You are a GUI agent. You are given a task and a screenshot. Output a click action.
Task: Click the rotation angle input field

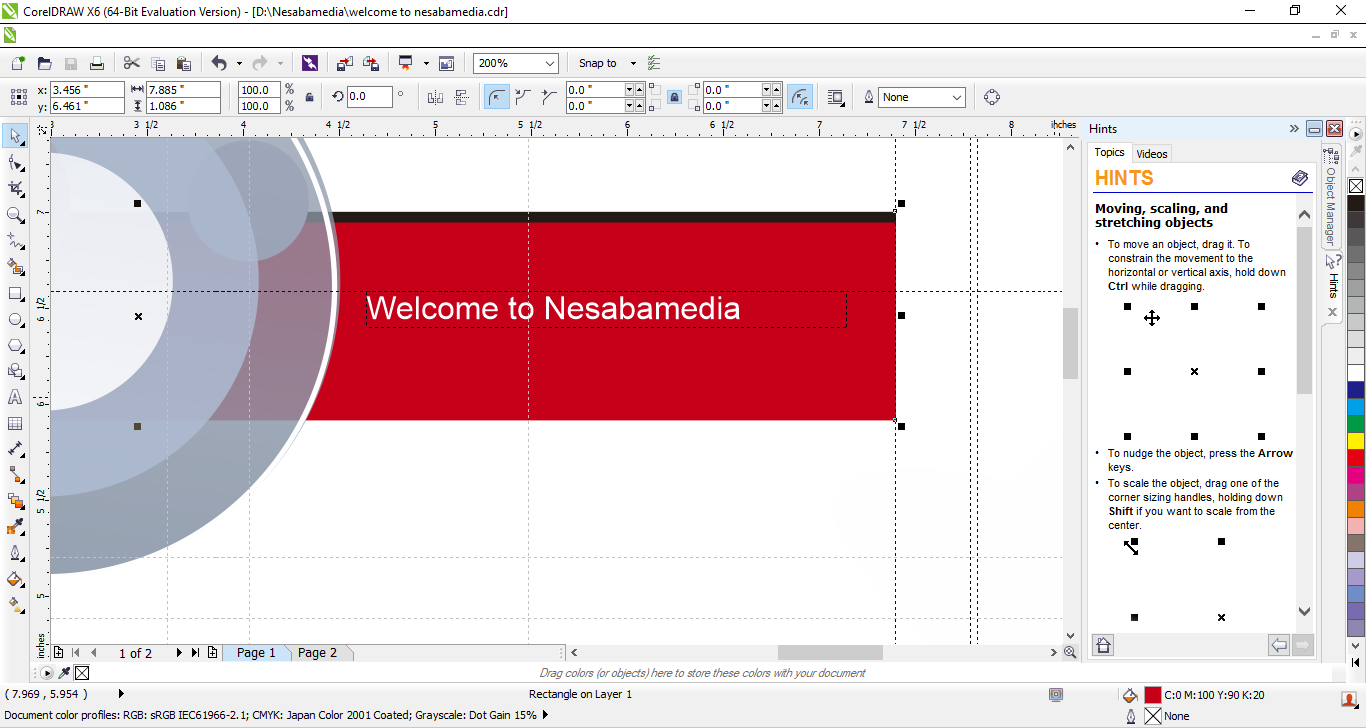coord(369,97)
